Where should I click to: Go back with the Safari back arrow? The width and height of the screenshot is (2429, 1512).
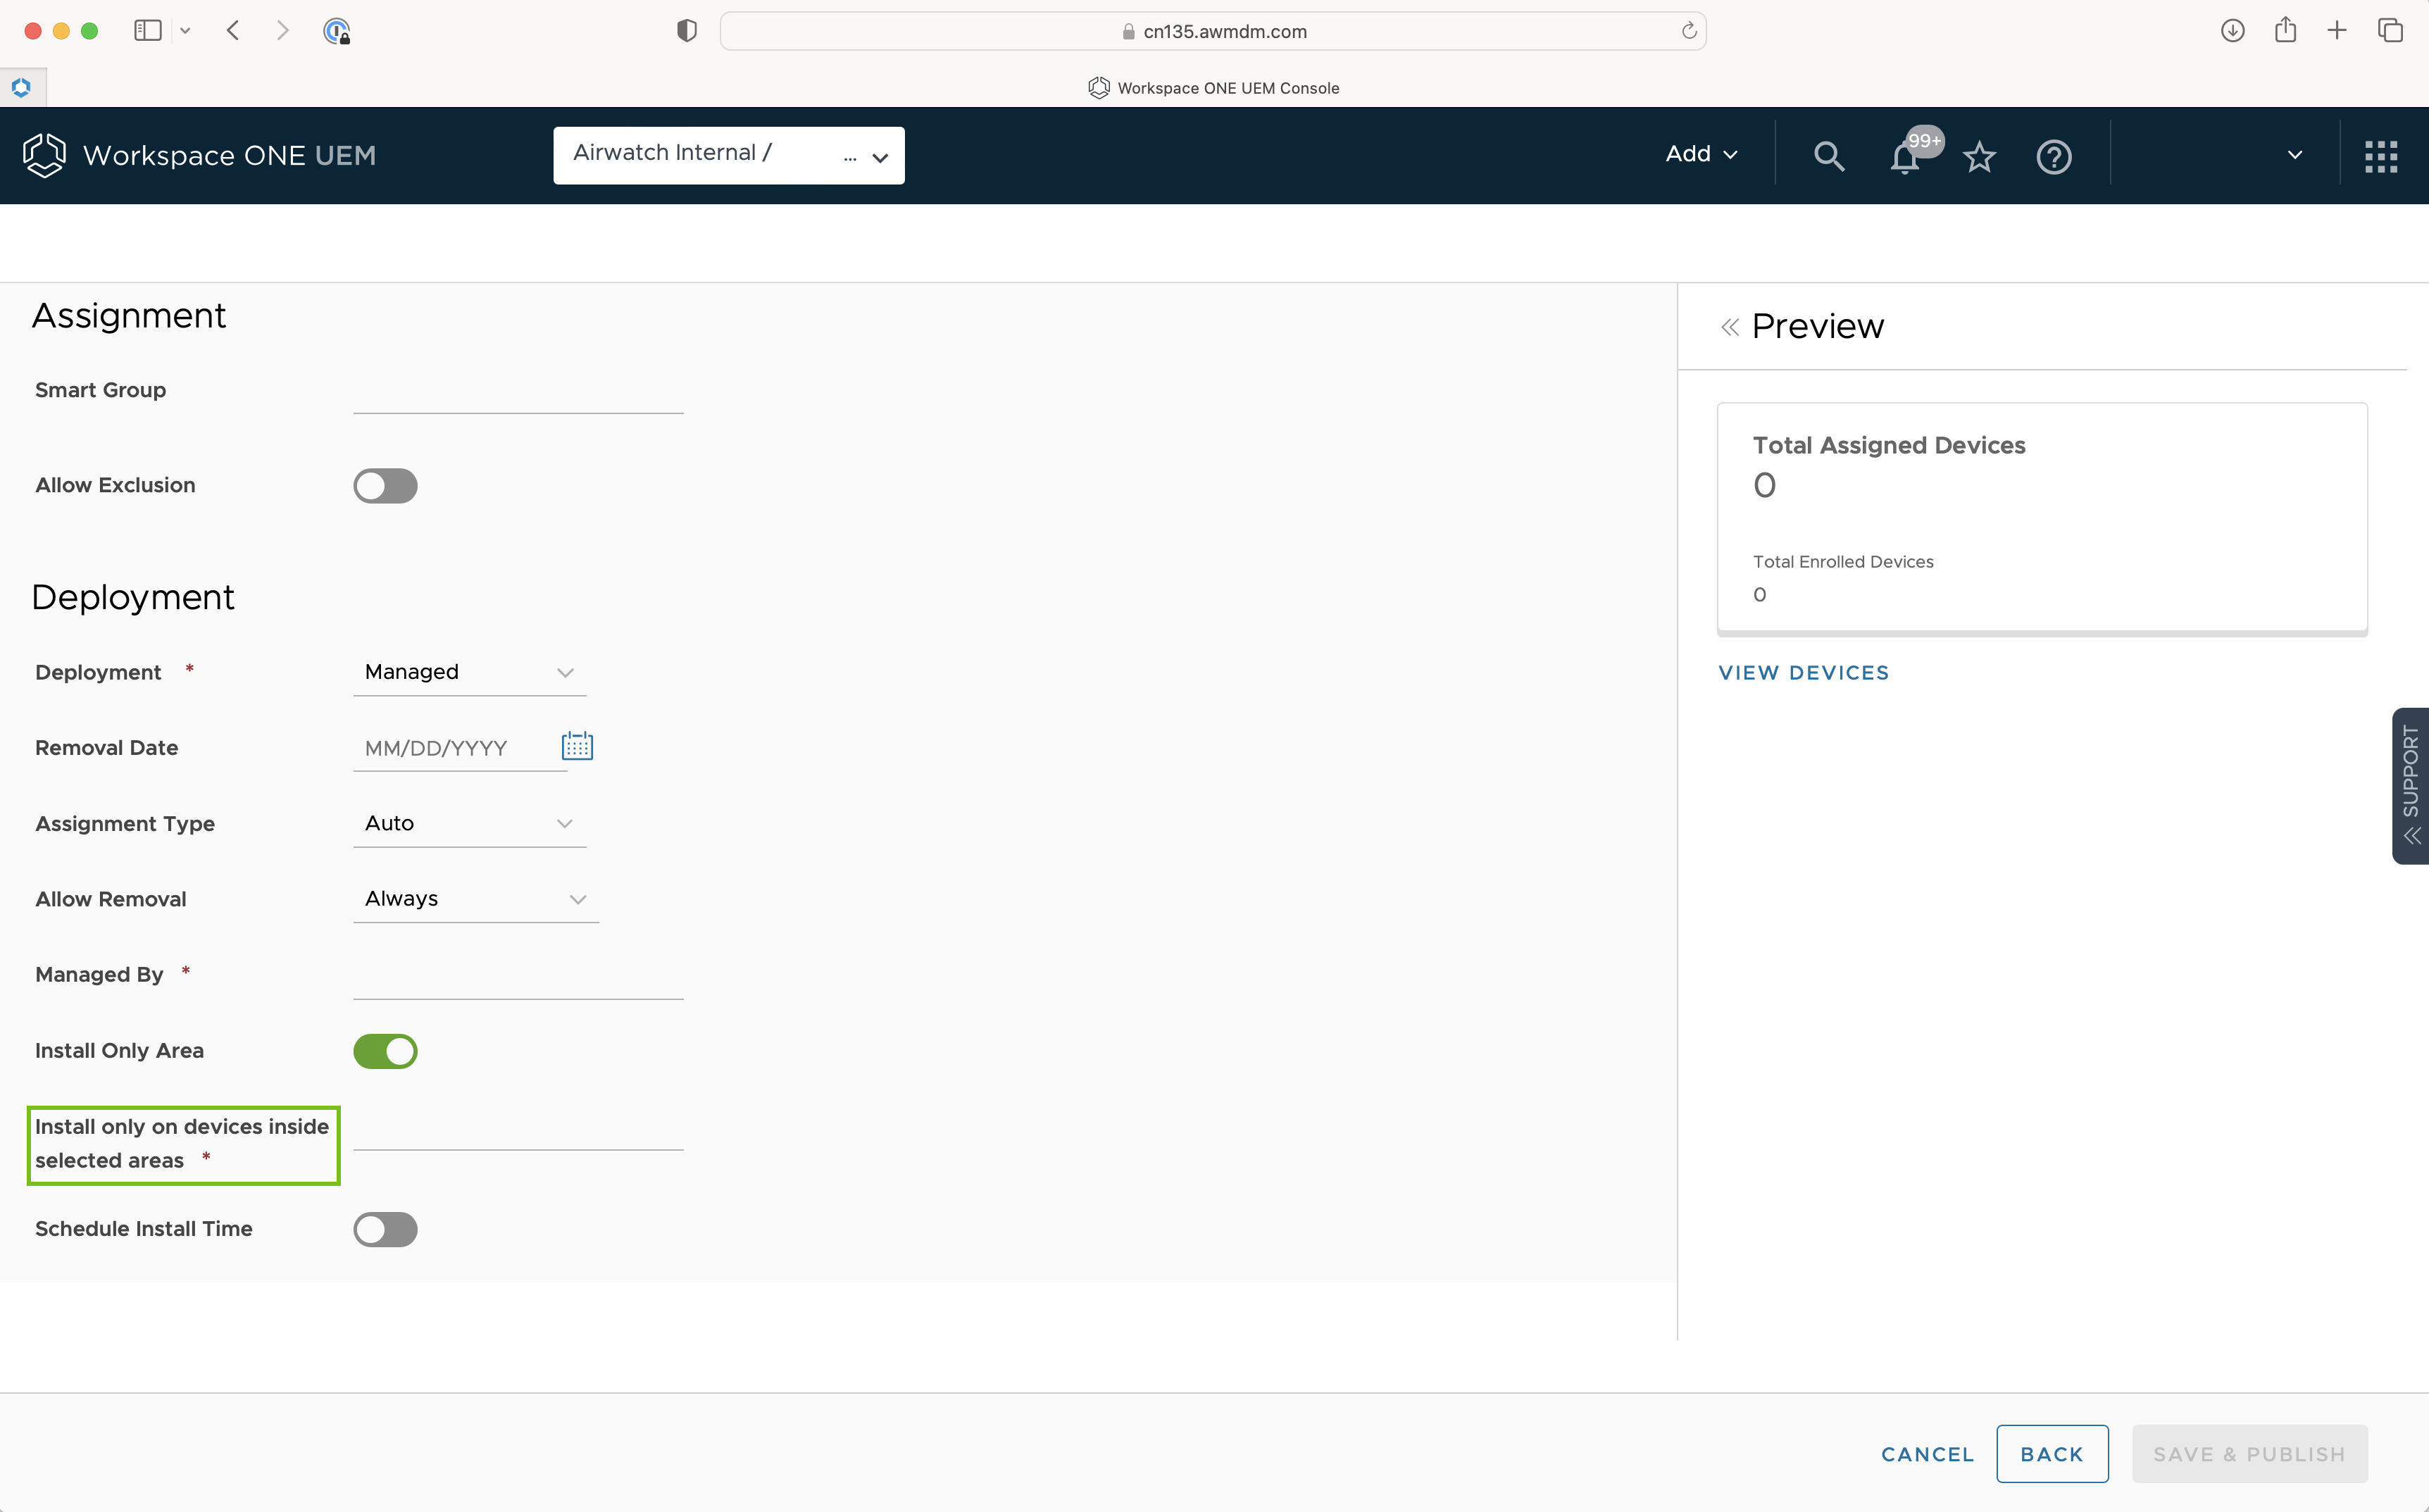click(233, 31)
